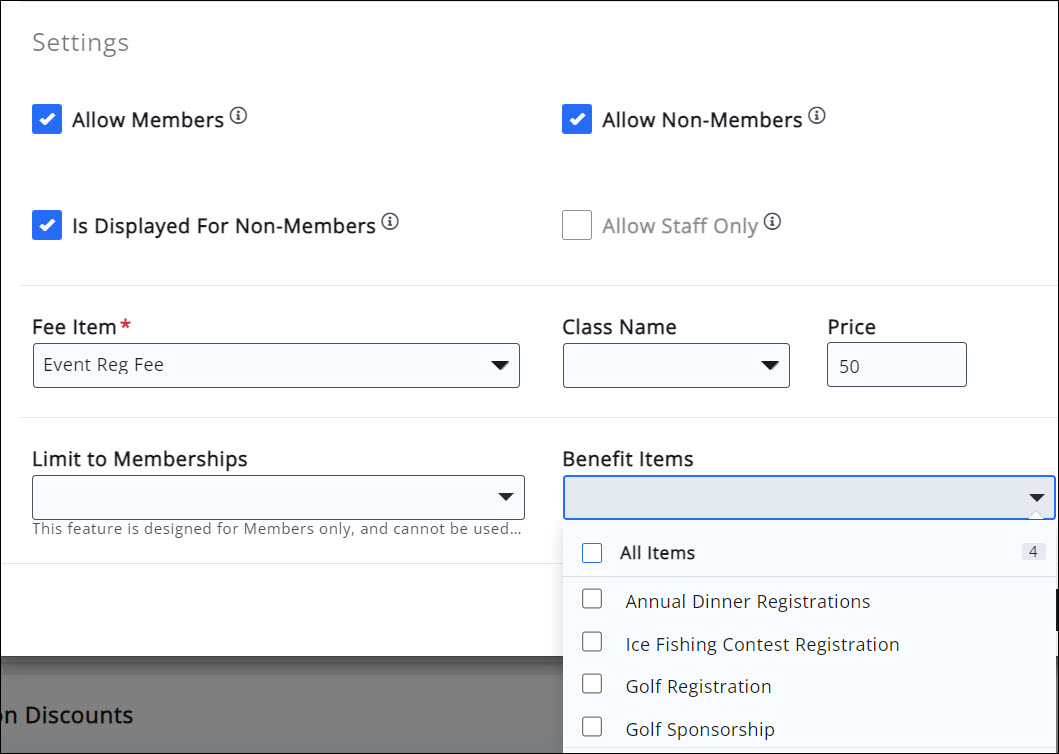Click the Price input field
The height and width of the screenshot is (754, 1059).
pos(896,366)
